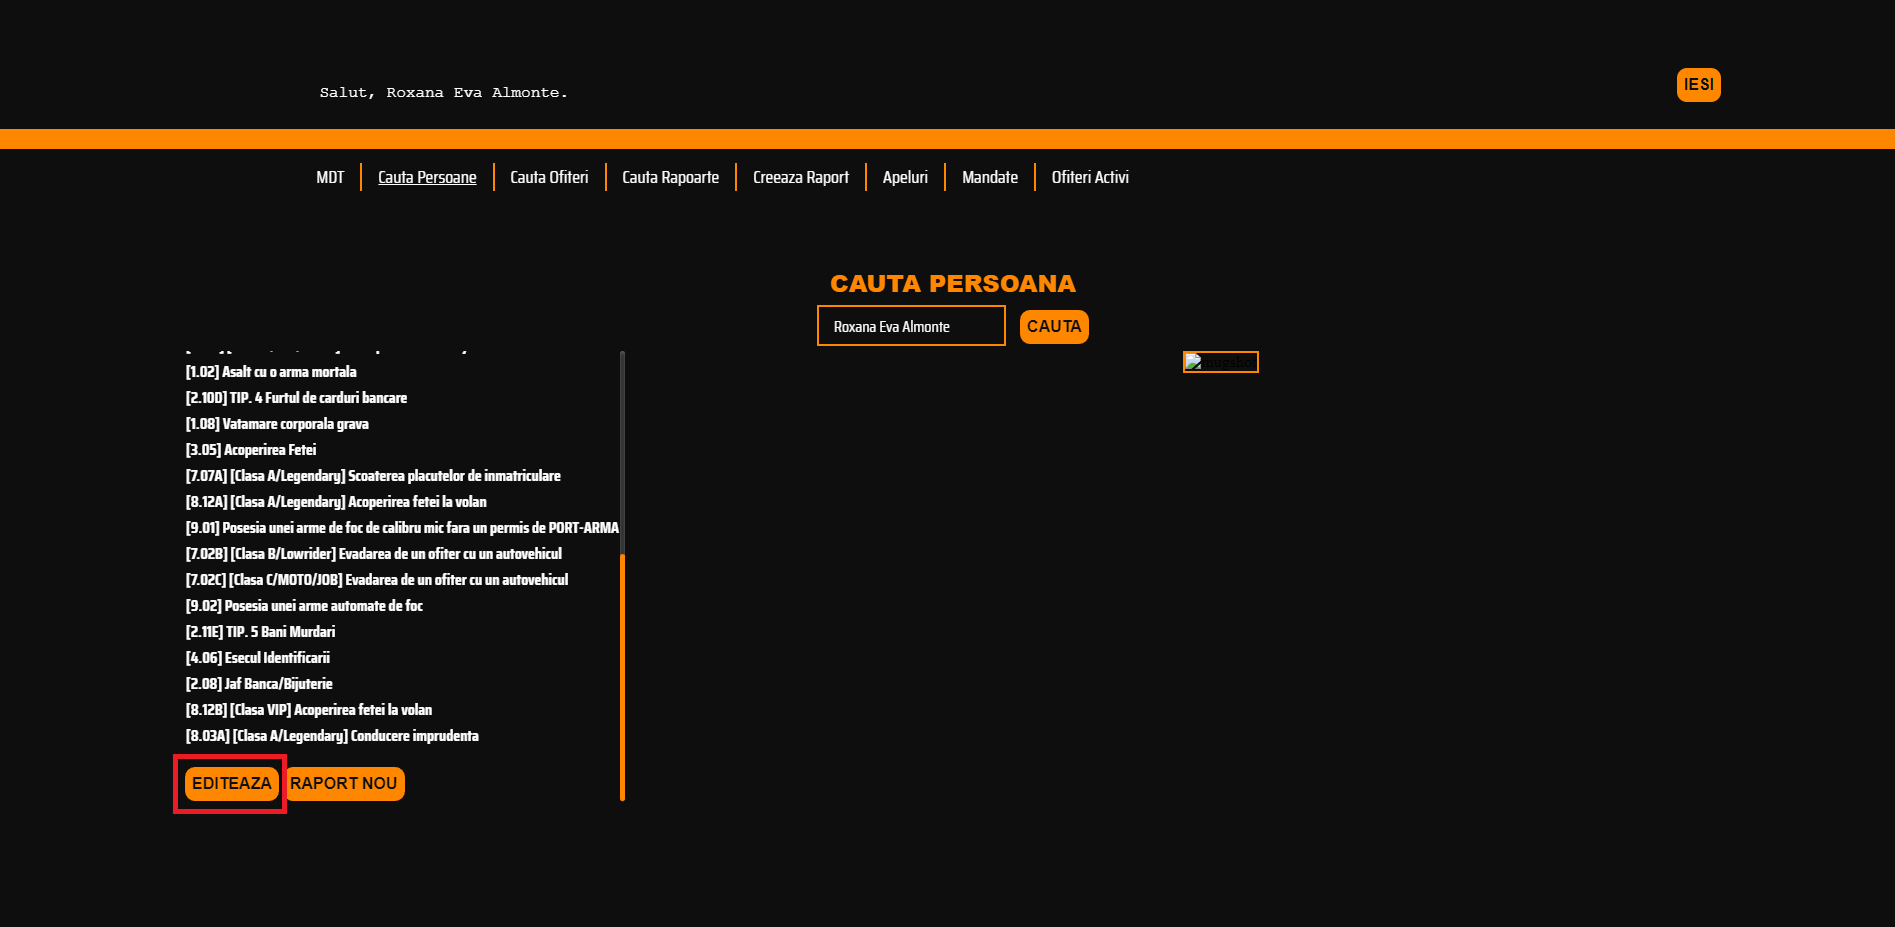Open the Mandate section
The width and height of the screenshot is (1895, 927).
coord(989,178)
